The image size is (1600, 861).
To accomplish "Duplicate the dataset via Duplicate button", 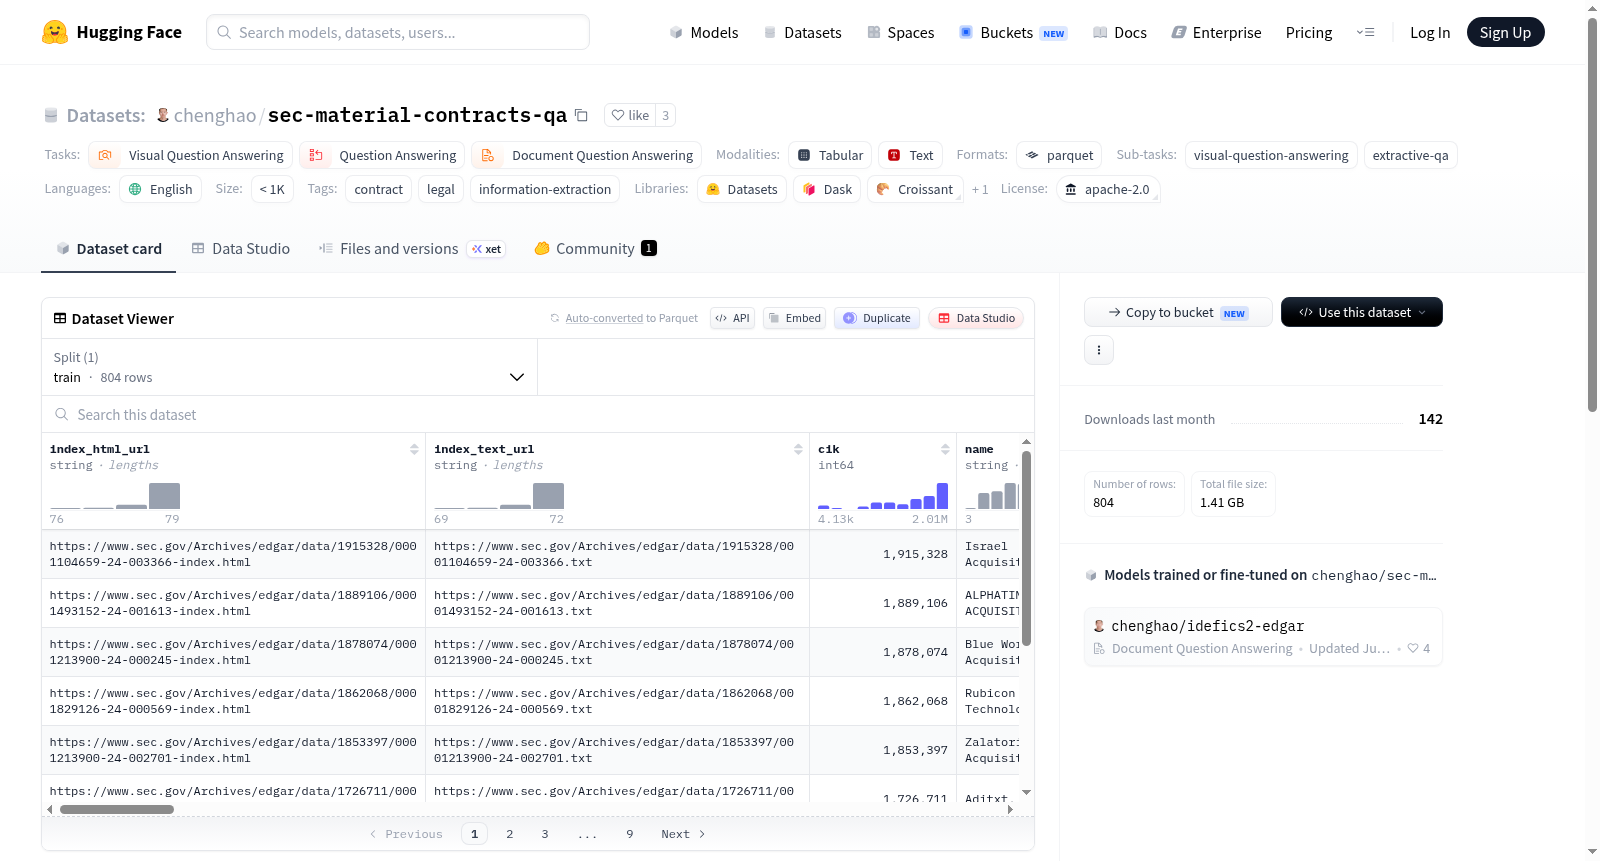I will tap(877, 318).
